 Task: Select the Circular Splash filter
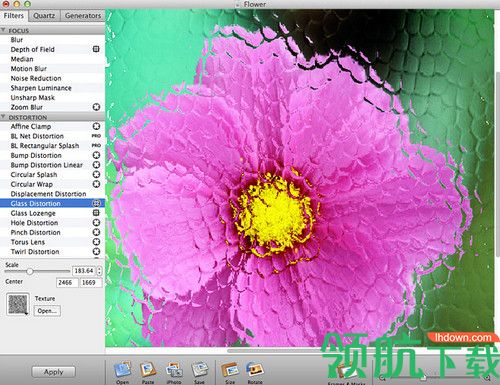52,175
